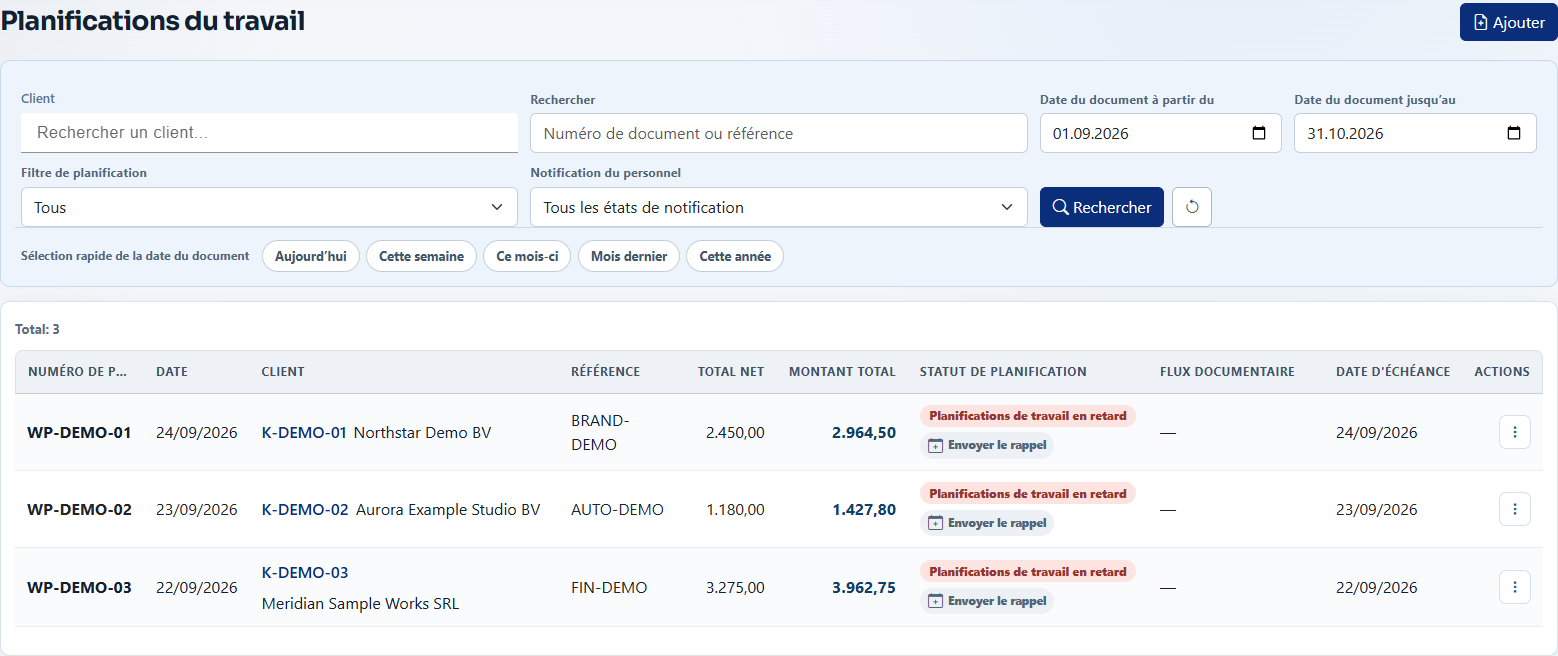Click the Référence column header
Viewport: 1558px width, 656px height.
pos(605,371)
